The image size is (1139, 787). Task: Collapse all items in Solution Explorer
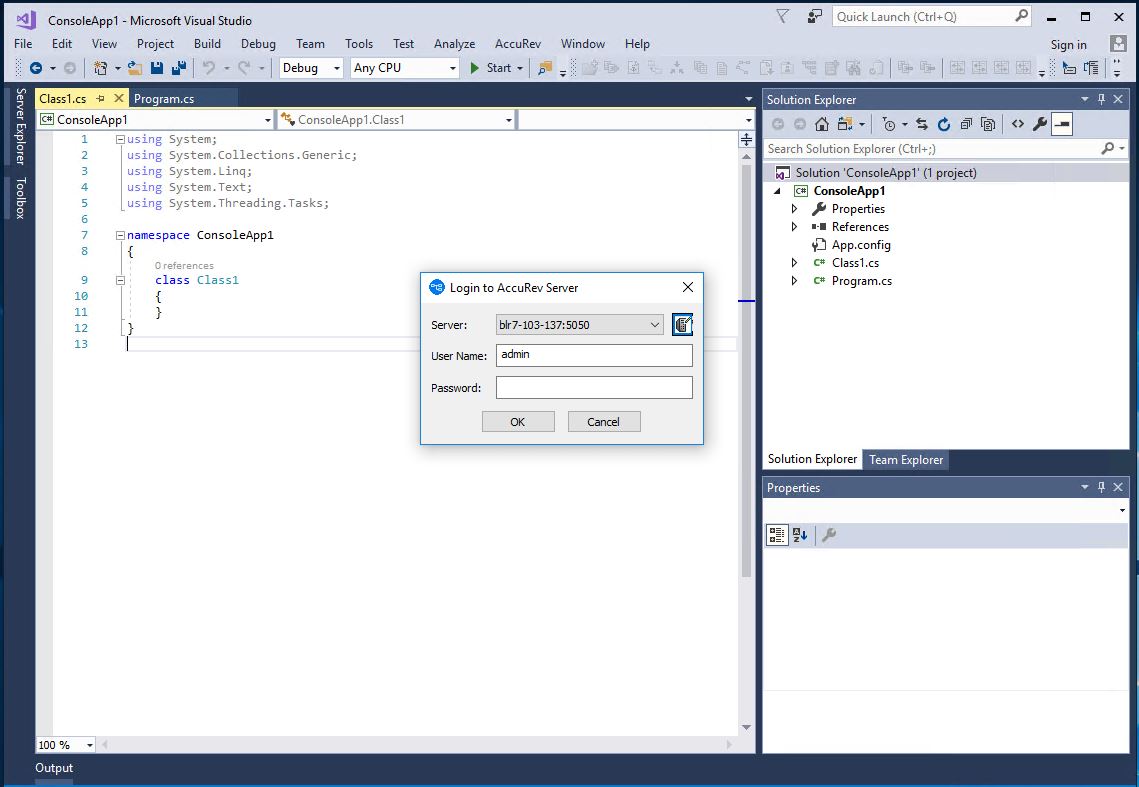point(966,123)
